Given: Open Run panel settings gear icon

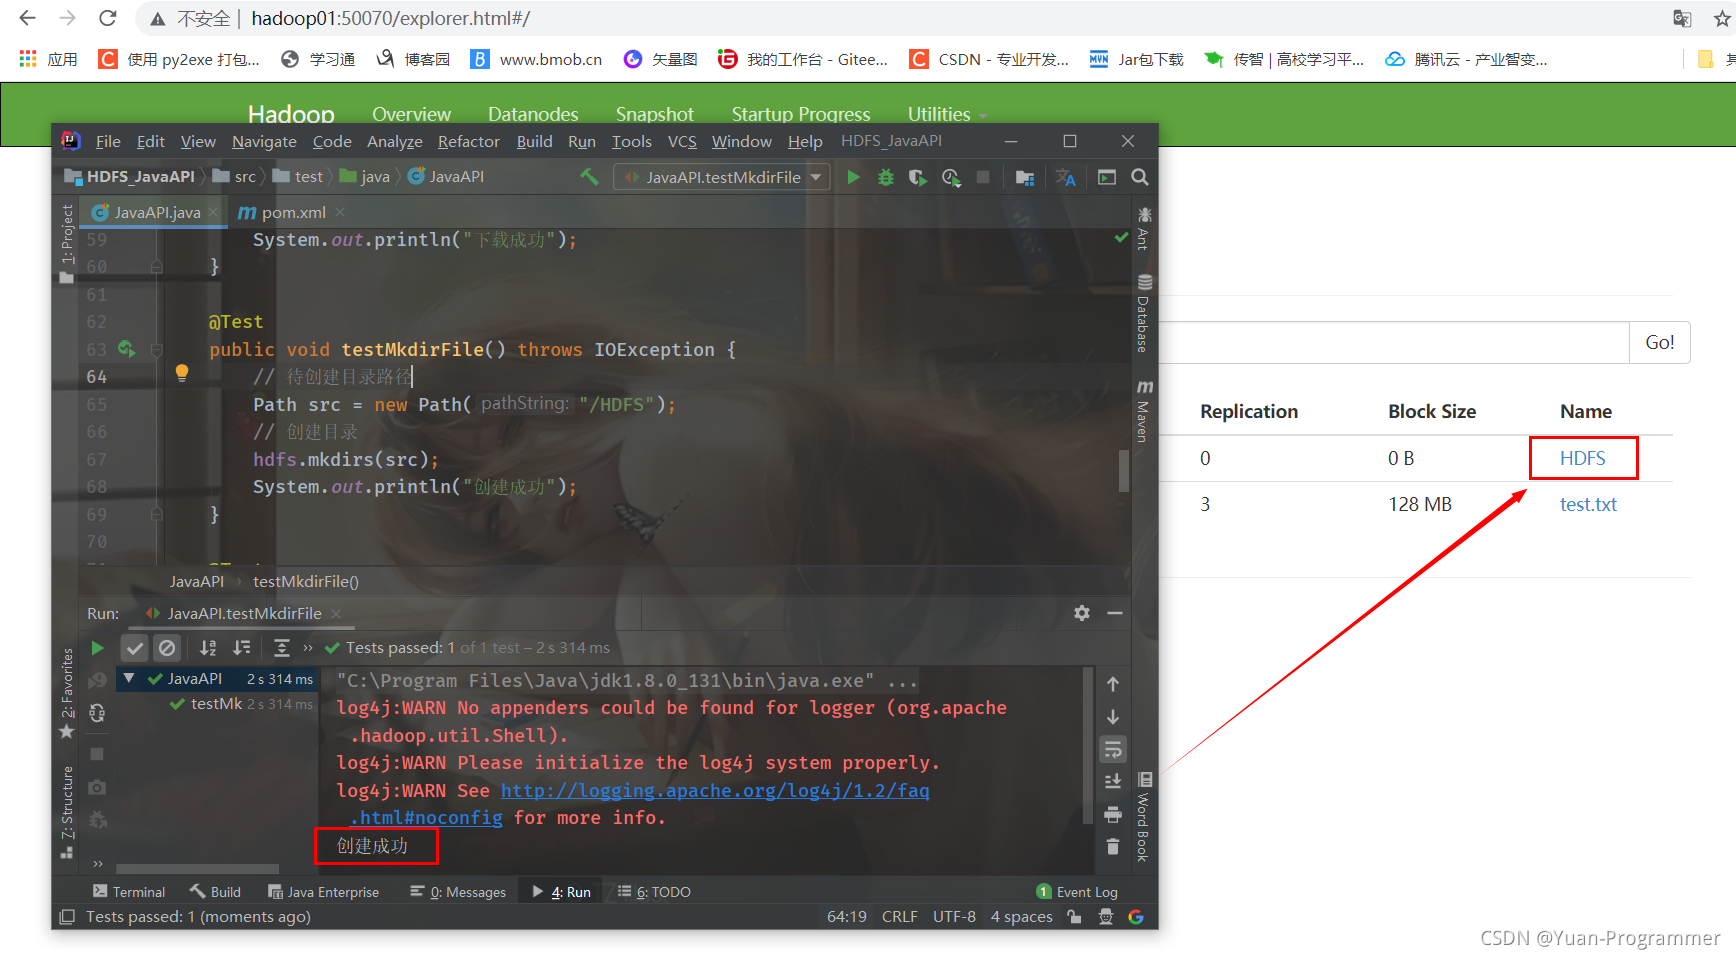Looking at the screenshot, I should click(x=1082, y=612).
